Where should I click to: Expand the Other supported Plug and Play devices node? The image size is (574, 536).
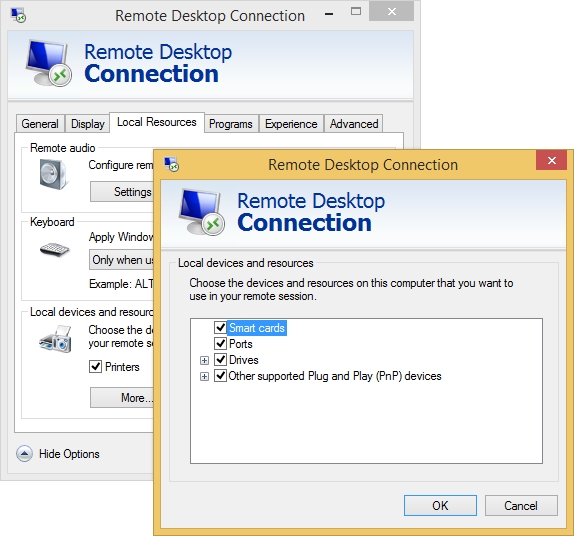pos(204,376)
